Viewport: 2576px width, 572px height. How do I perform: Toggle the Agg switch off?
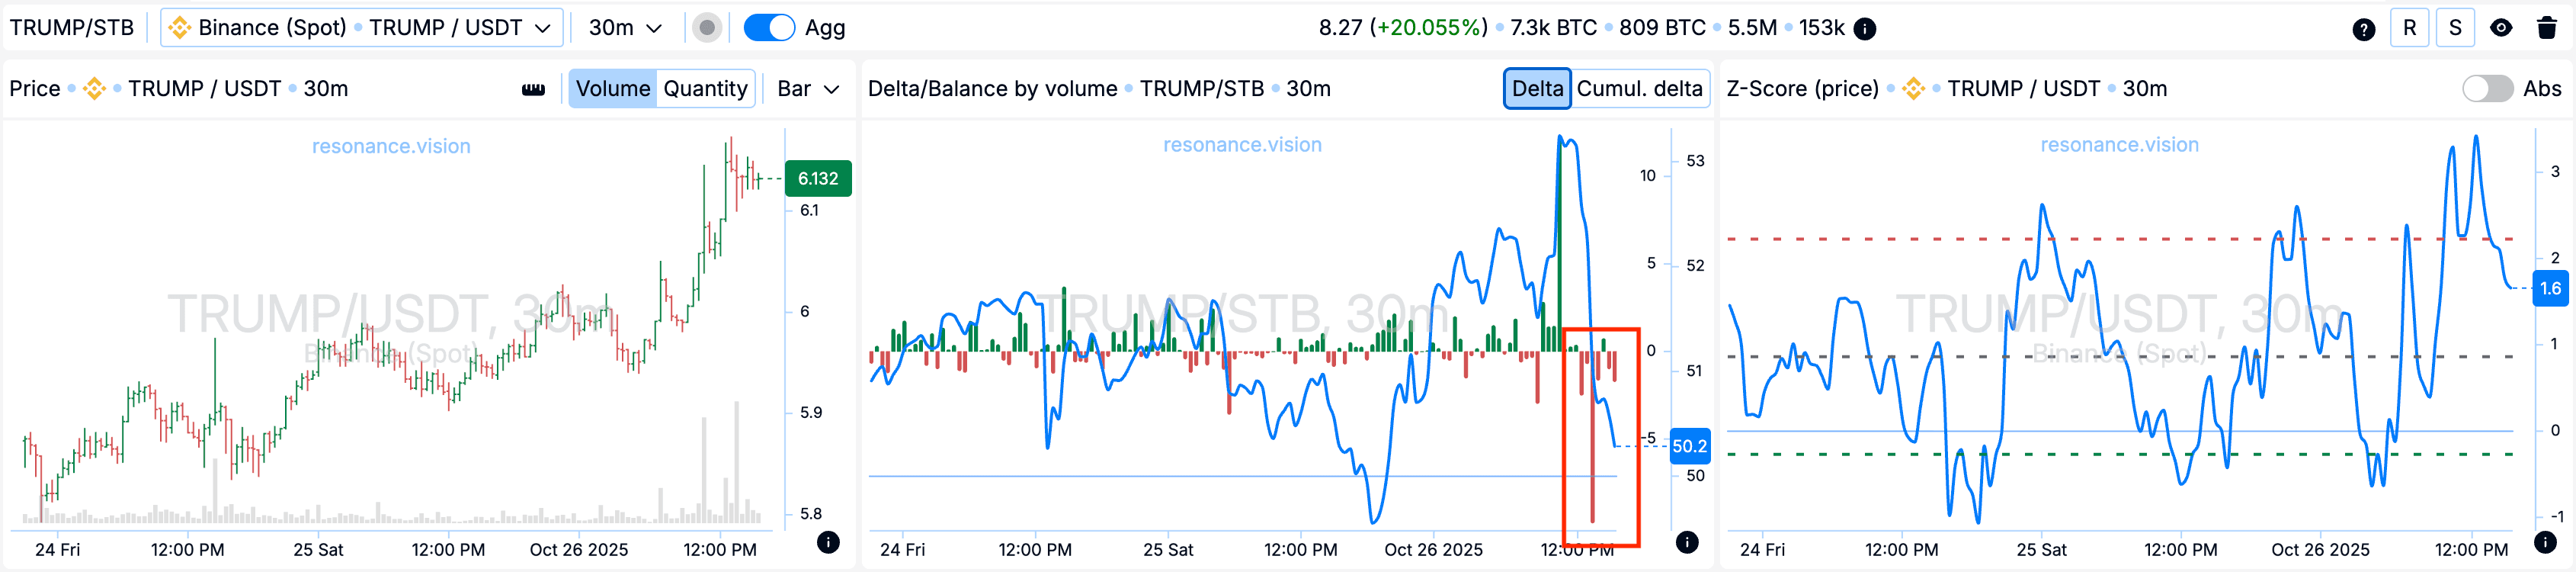769,28
